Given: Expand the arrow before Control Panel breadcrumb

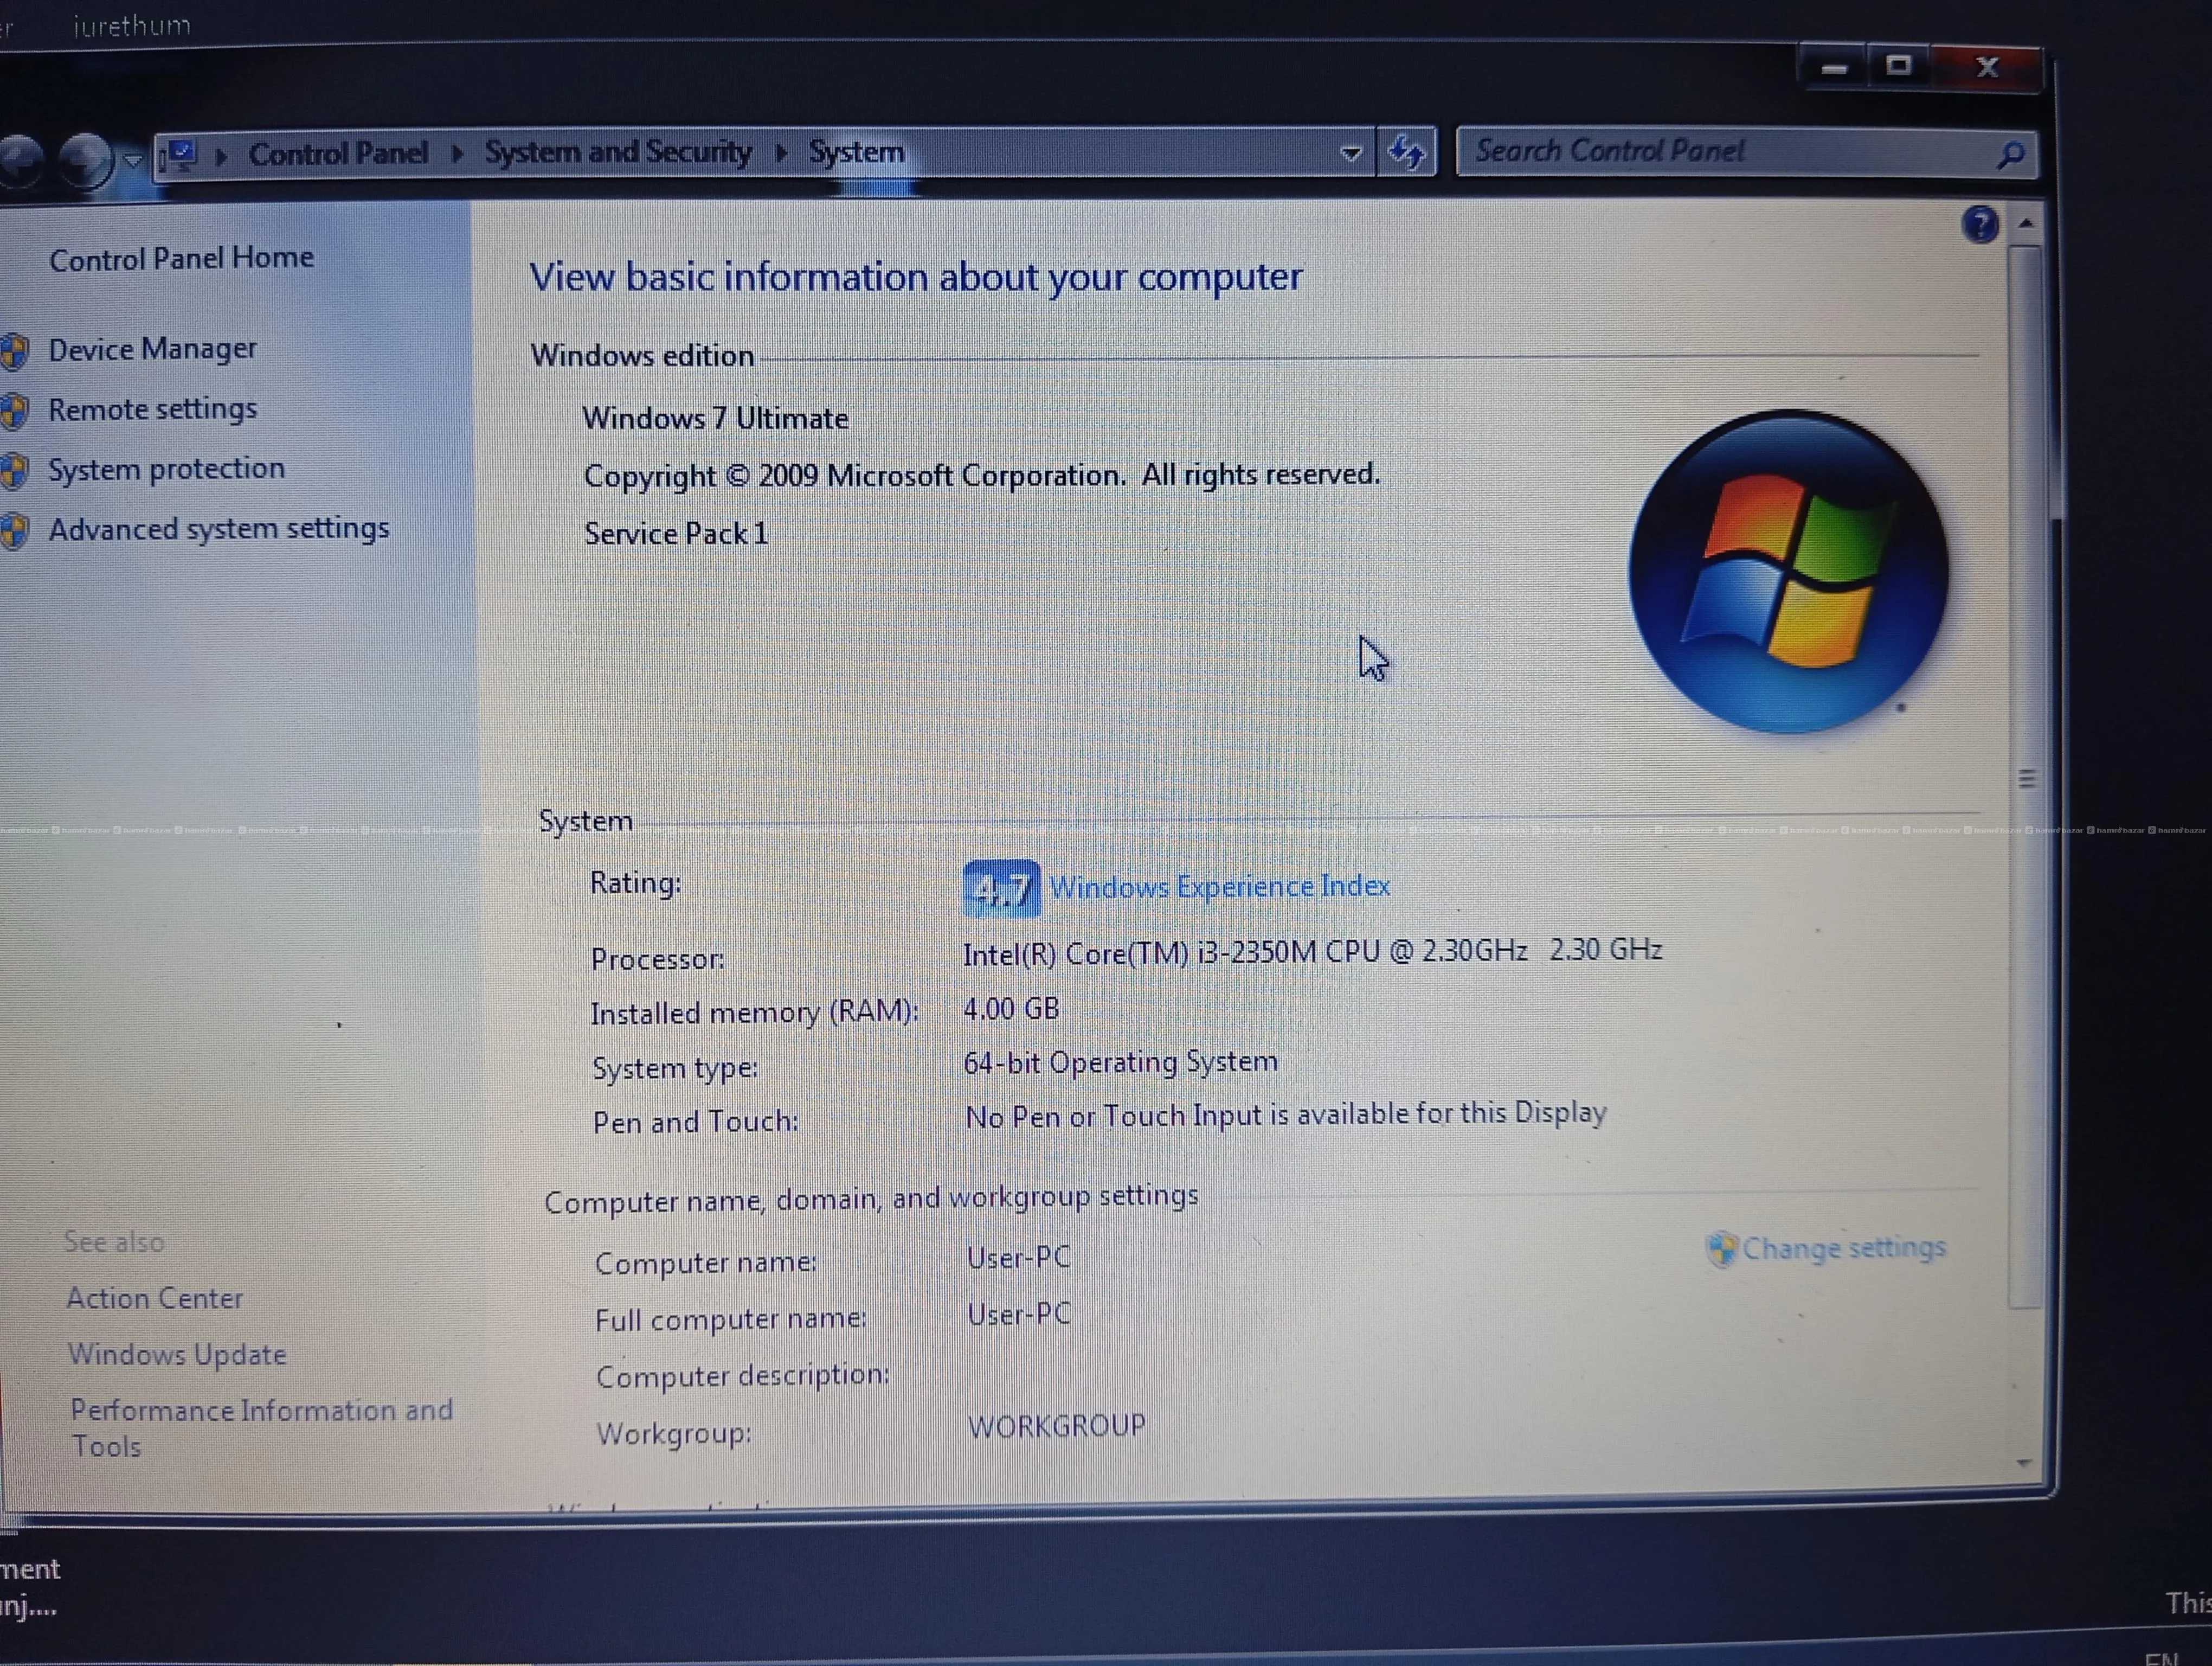Looking at the screenshot, I should [221, 156].
